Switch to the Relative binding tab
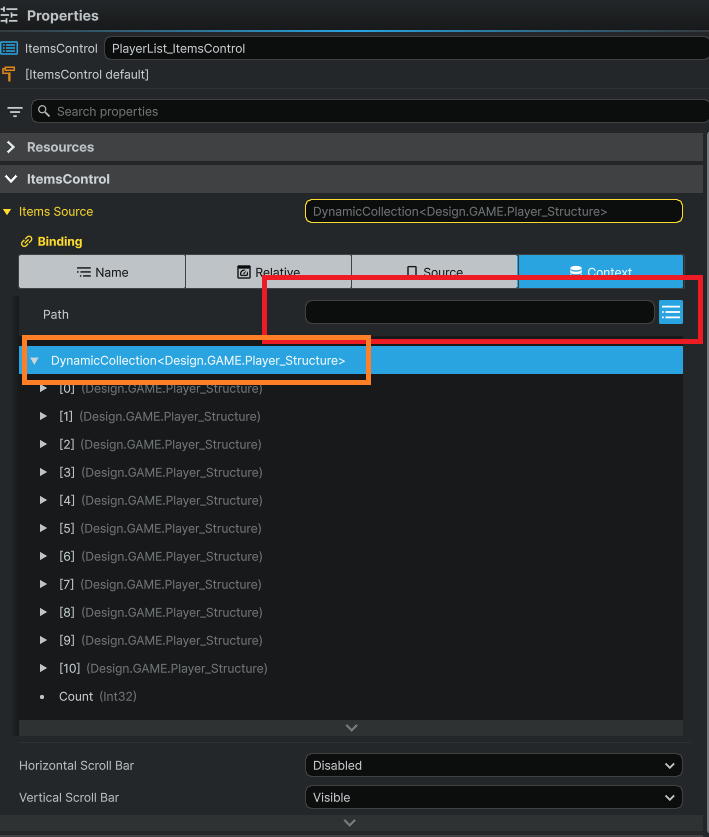Viewport: 709px width, 837px height. [269, 272]
